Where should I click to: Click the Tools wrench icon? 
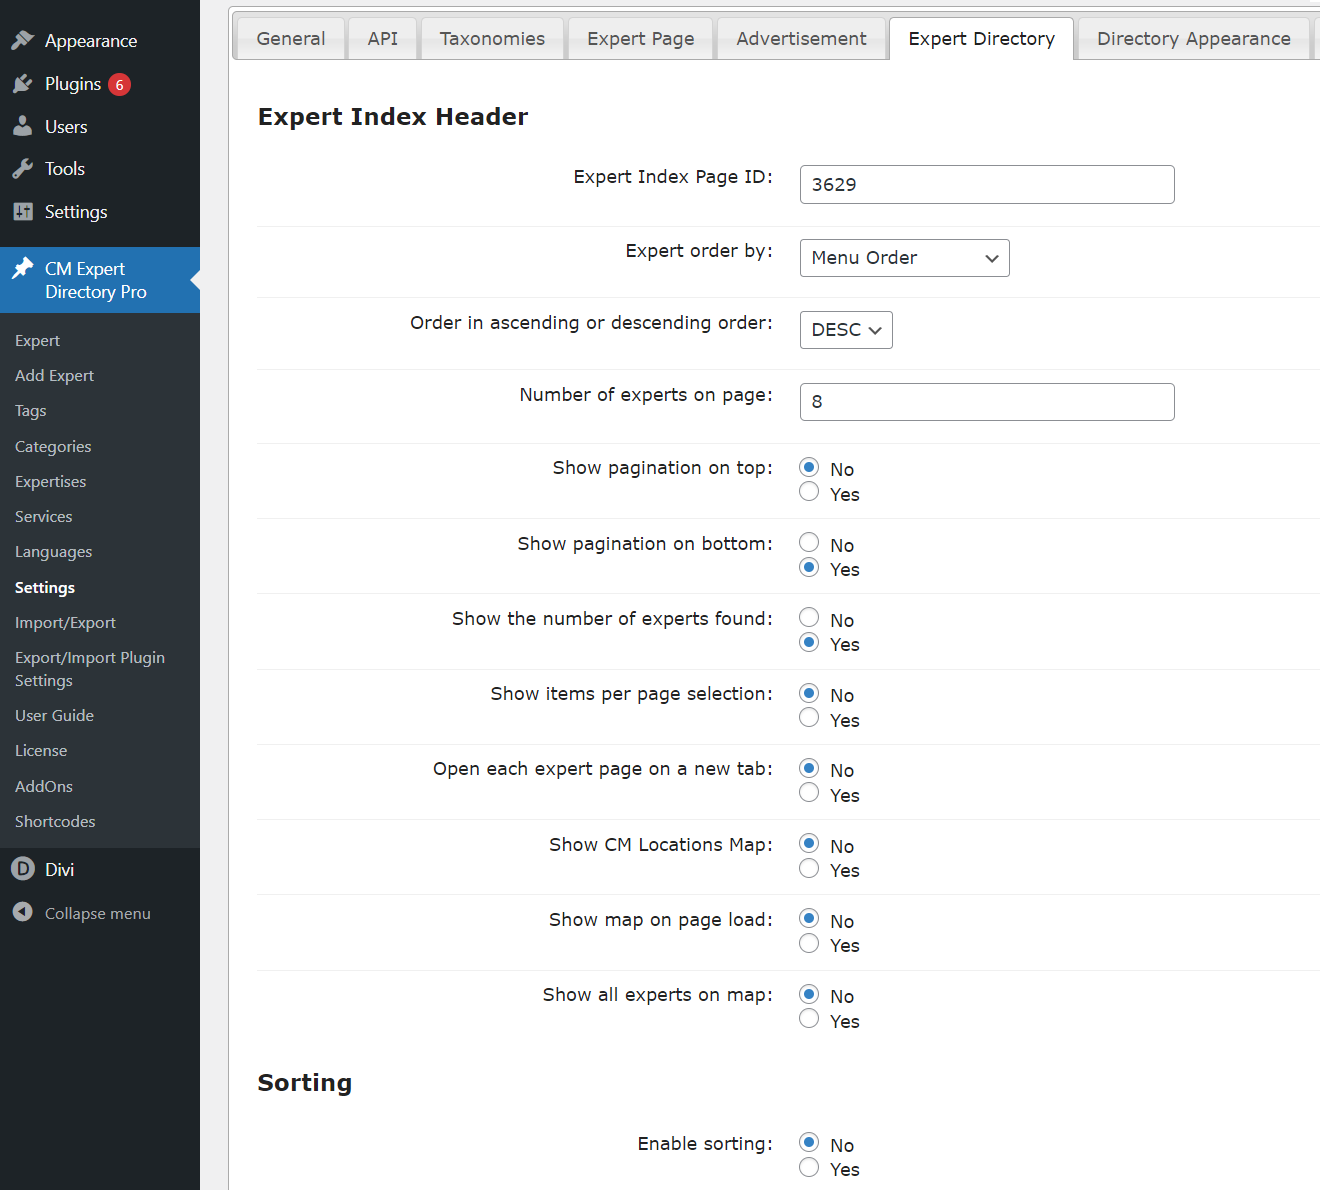[x=23, y=169]
